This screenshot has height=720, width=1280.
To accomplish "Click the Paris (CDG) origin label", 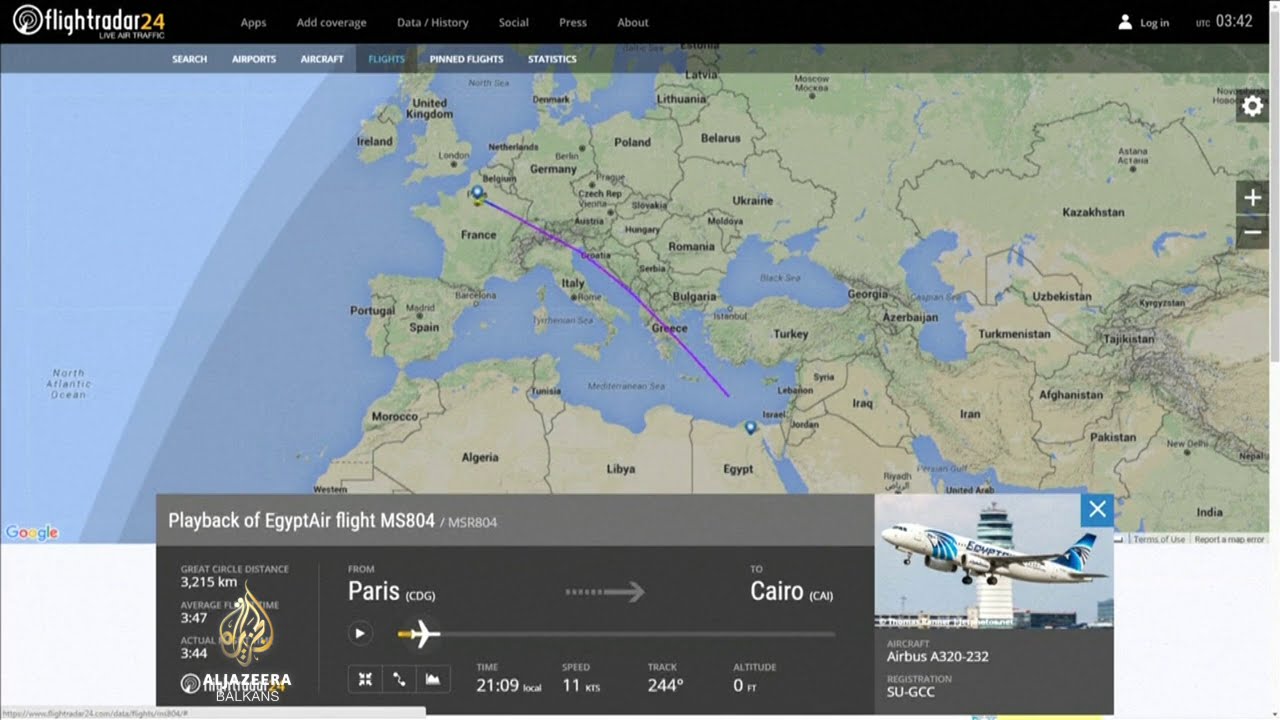I will pyautogui.click(x=391, y=591).
